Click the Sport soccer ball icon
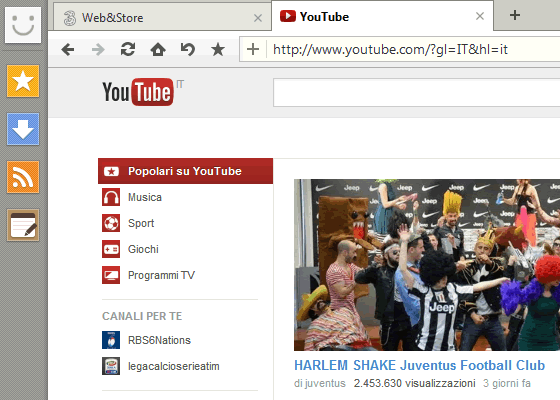560x400 pixels. [x=111, y=223]
